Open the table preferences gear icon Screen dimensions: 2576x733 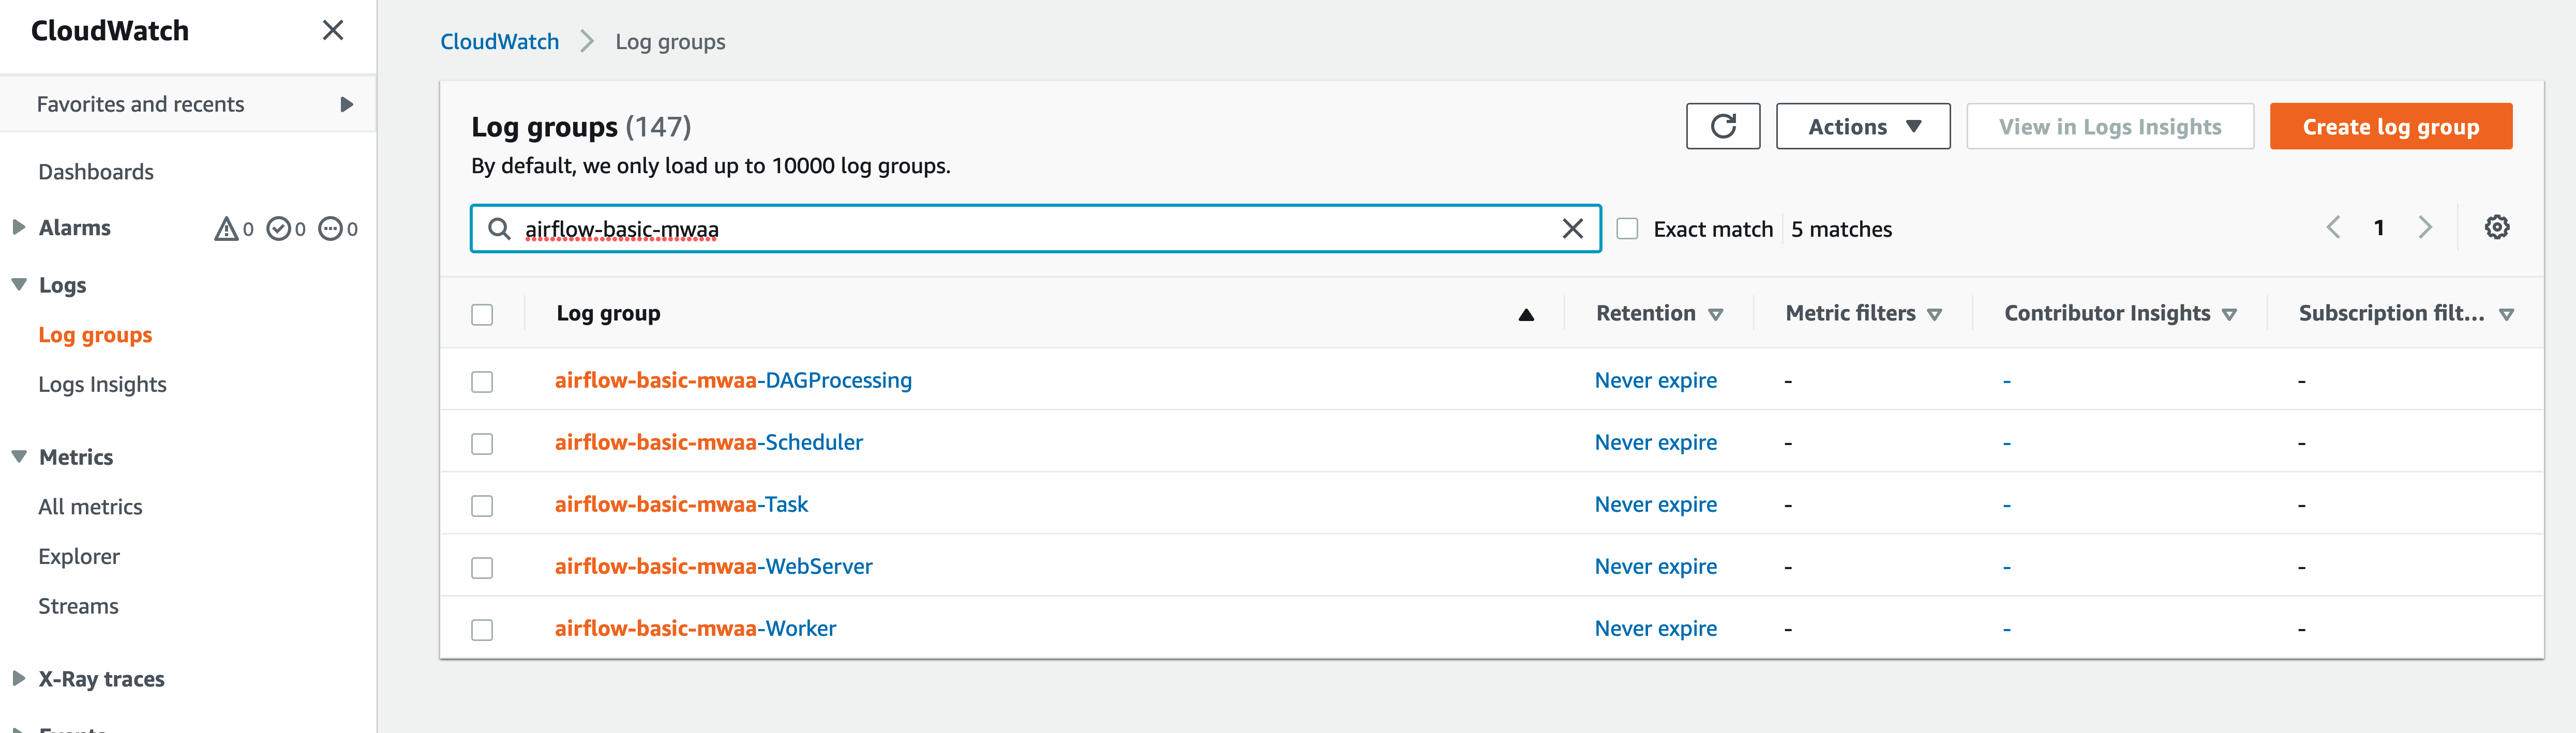2496,227
